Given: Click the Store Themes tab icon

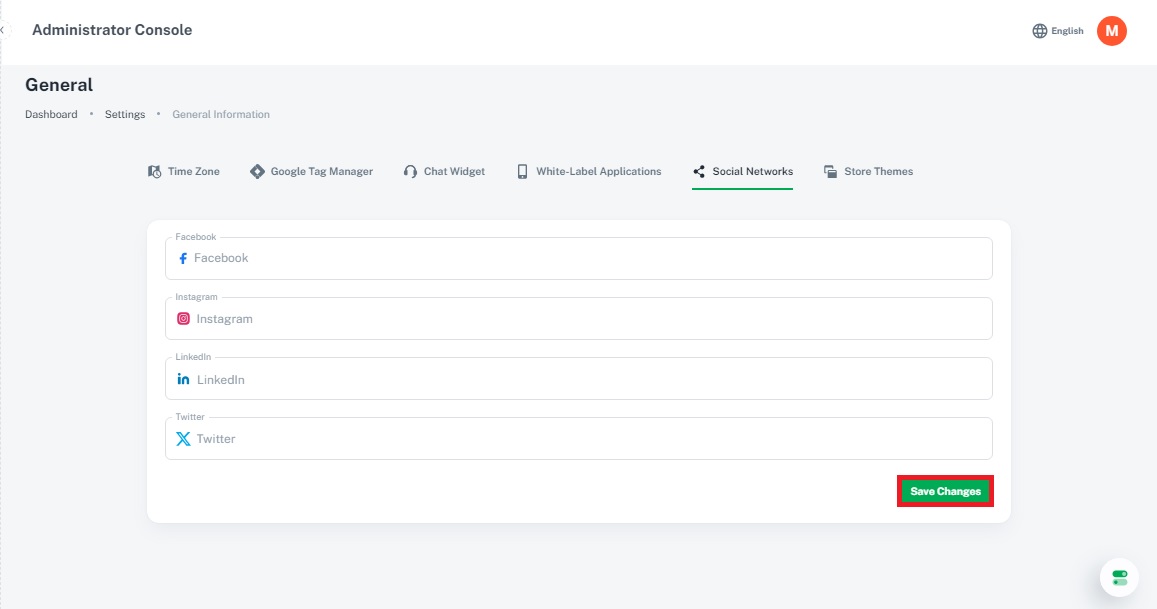Looking at the screenshot, I should (830, 172).
